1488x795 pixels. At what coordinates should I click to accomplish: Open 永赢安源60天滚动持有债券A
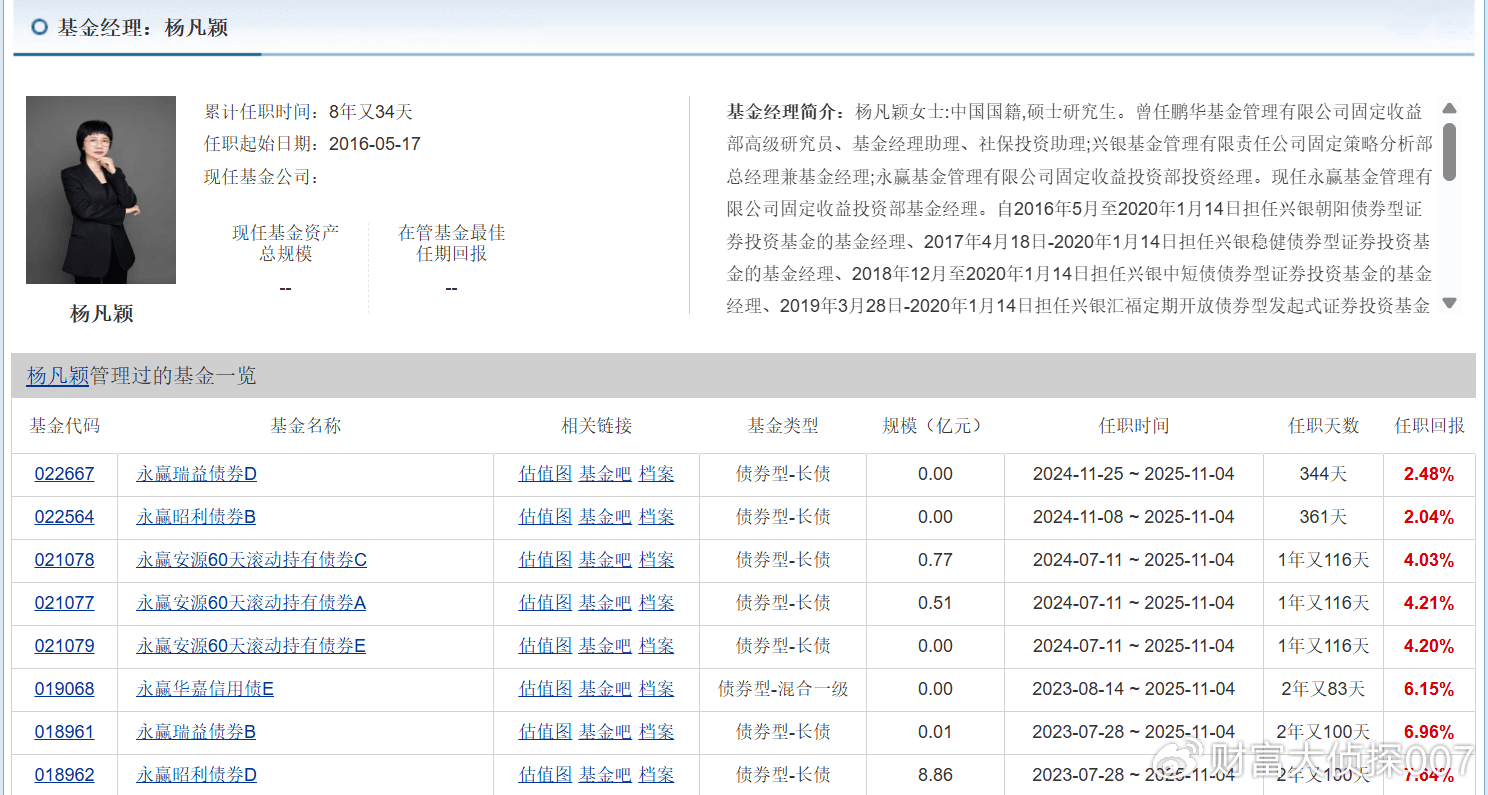[x=251, y=603]
